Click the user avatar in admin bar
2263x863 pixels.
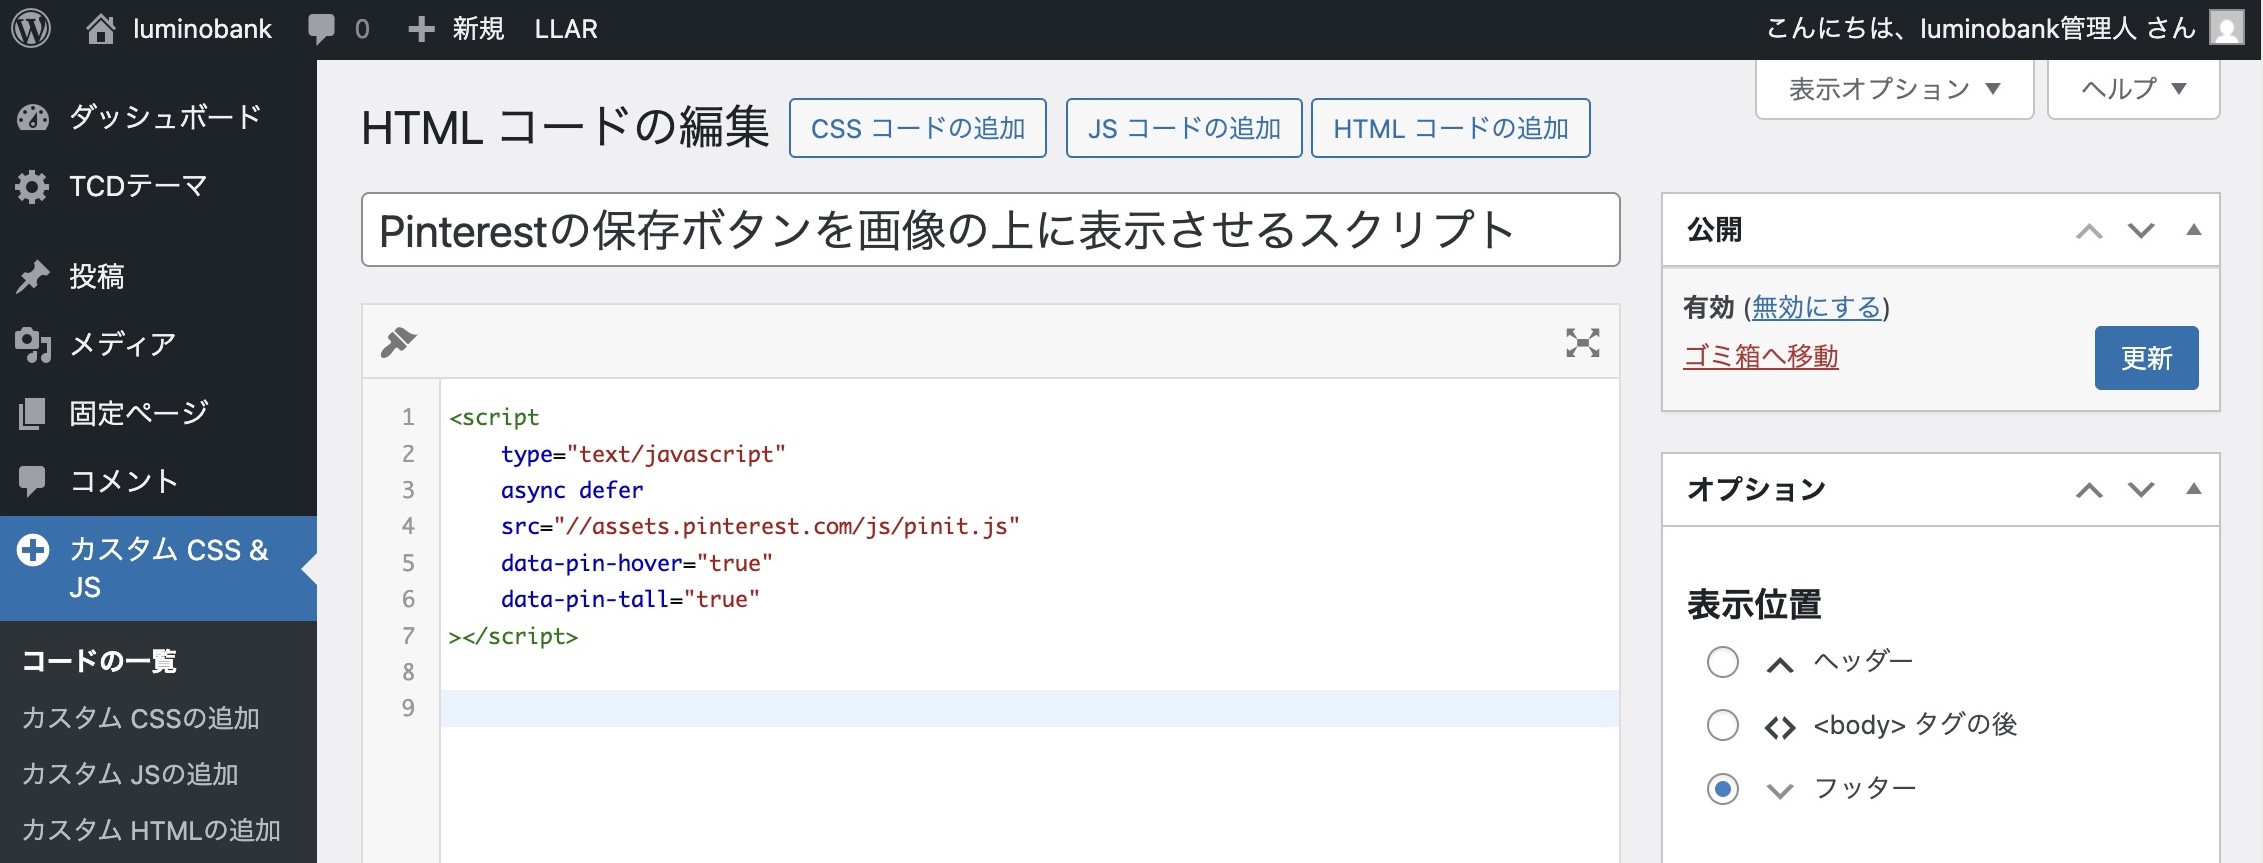pyautogui.click(x=2226, y=29)
